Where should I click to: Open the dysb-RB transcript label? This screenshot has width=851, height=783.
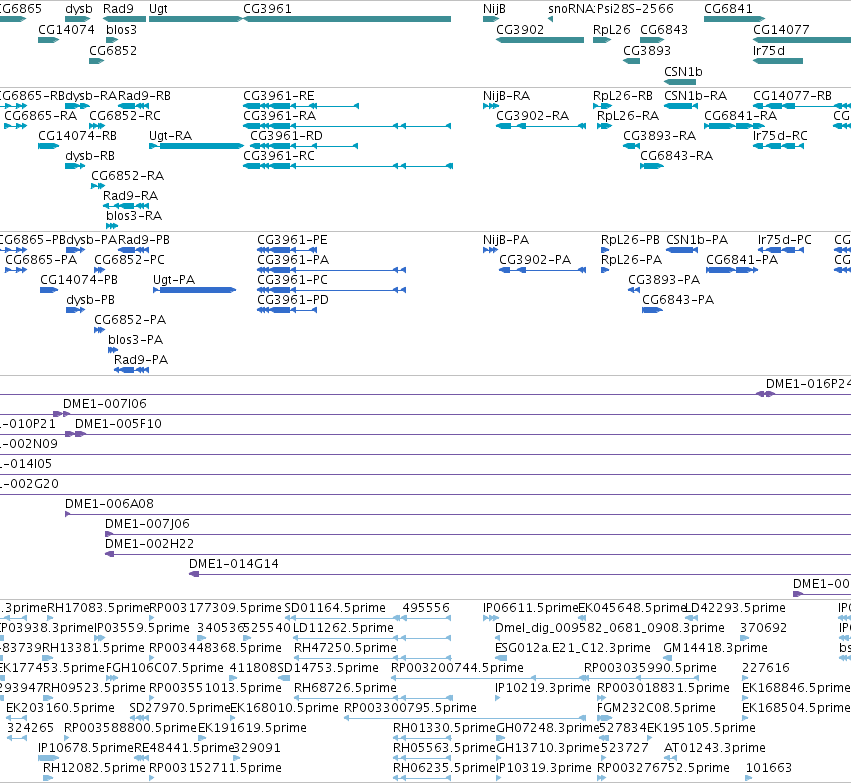[x=90, y=156]
